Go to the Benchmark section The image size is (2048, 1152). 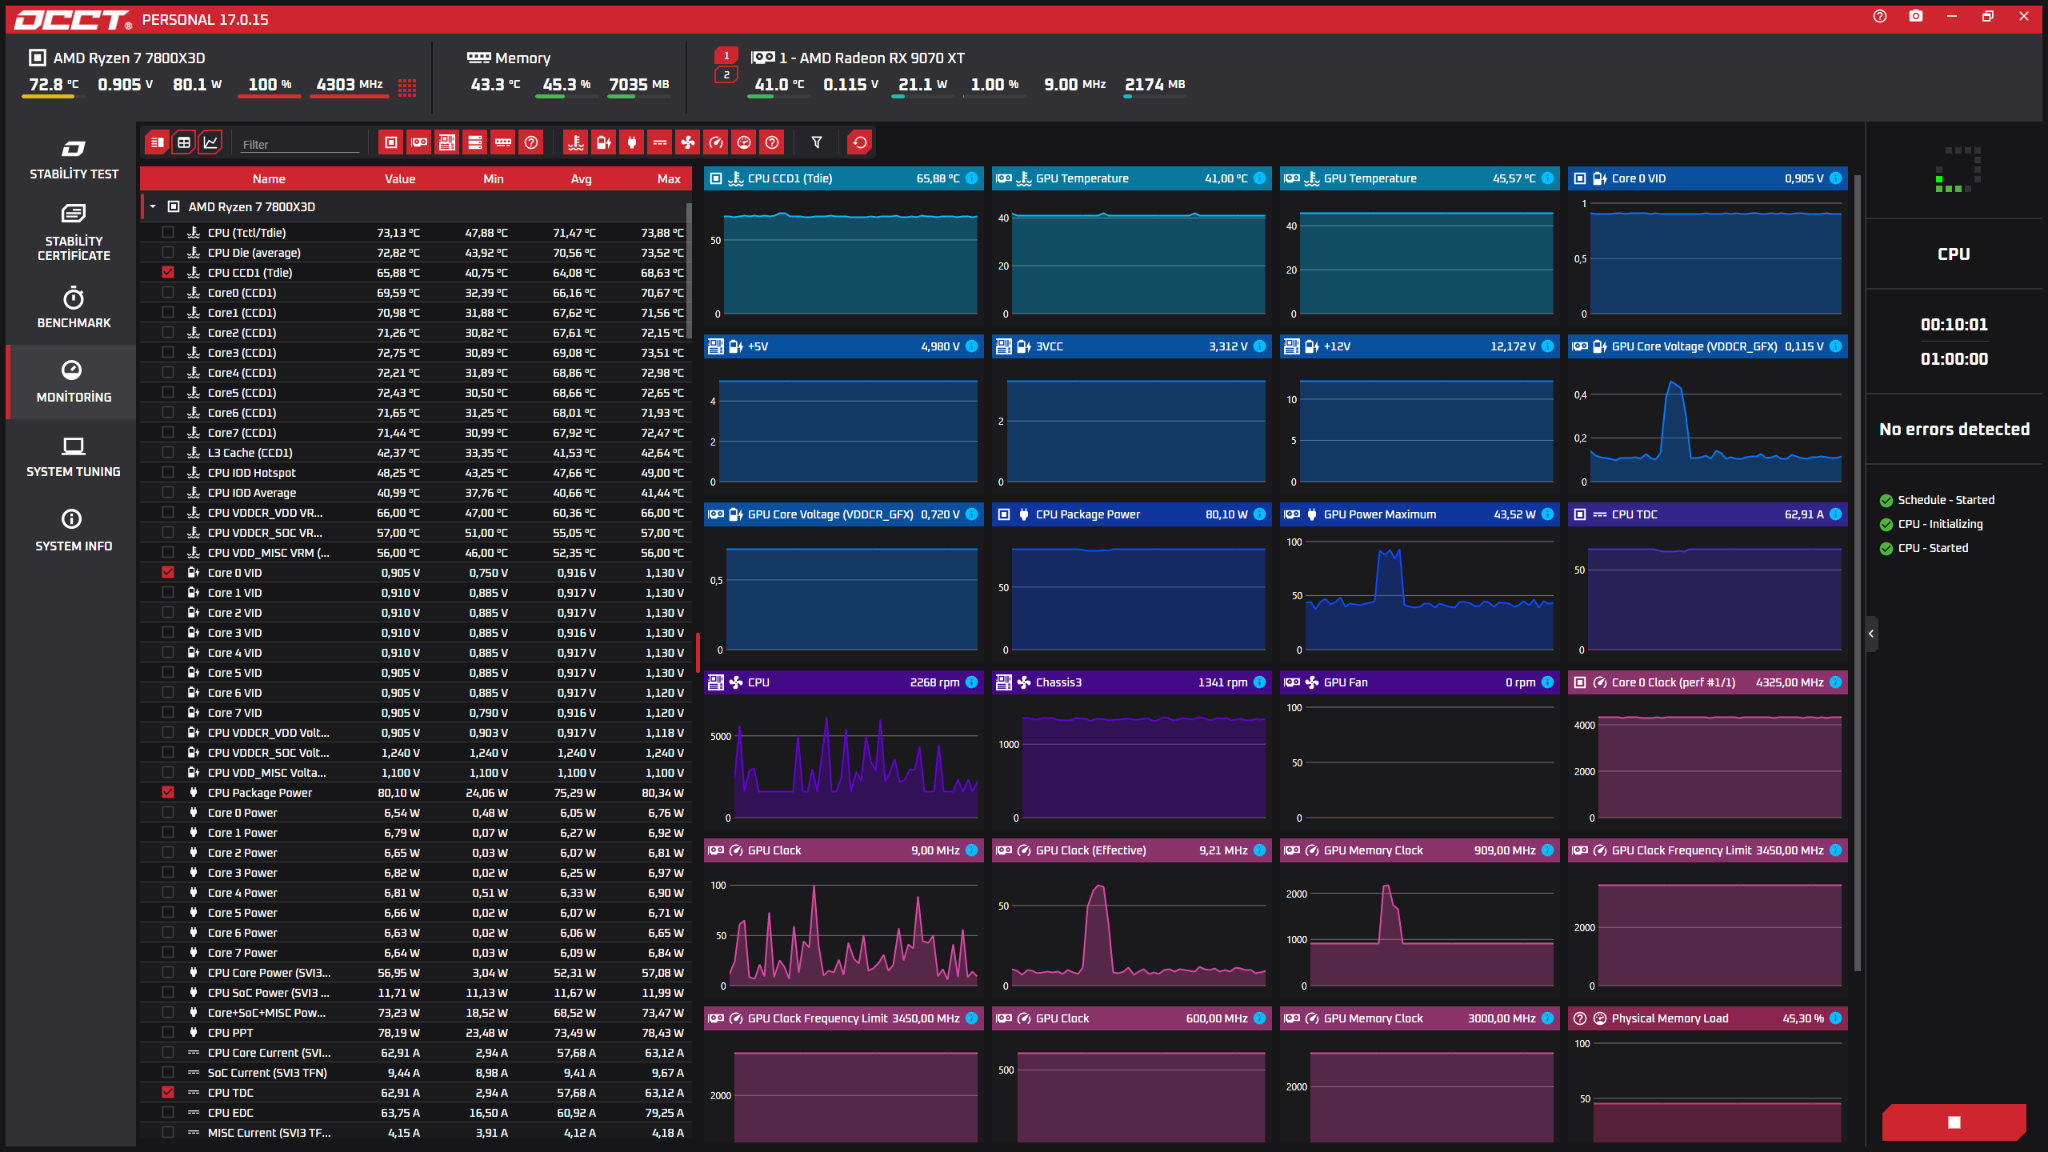pyautogui.click(x=73, y=307)
